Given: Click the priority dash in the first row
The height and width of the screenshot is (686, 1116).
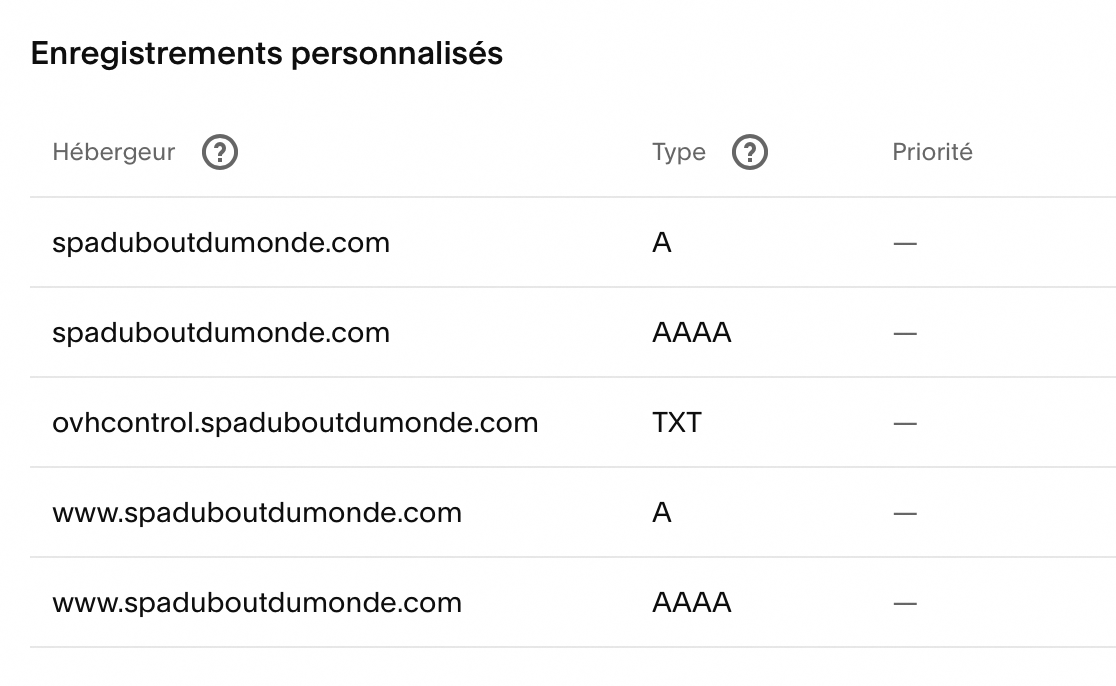Looking at the screenshot, I should click(x=905, y=244).
